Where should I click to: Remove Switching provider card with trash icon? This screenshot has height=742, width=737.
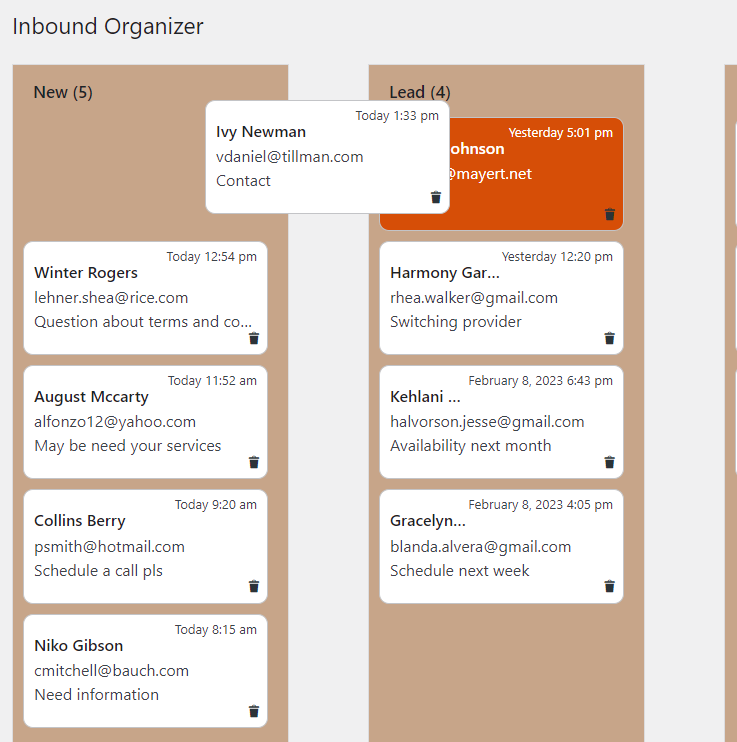609,339
